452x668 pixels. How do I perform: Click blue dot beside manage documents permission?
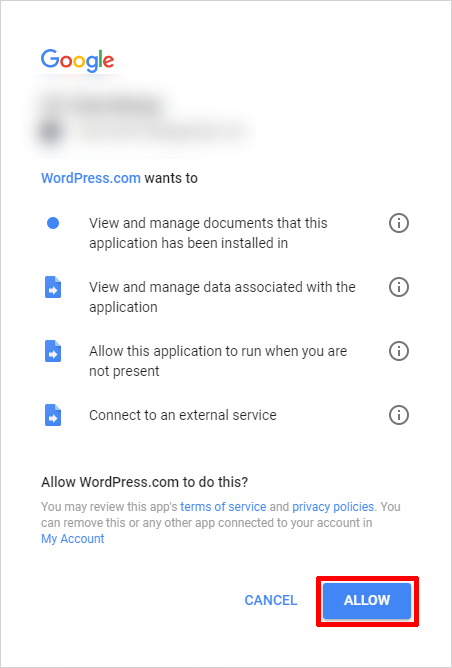[53, 223]
